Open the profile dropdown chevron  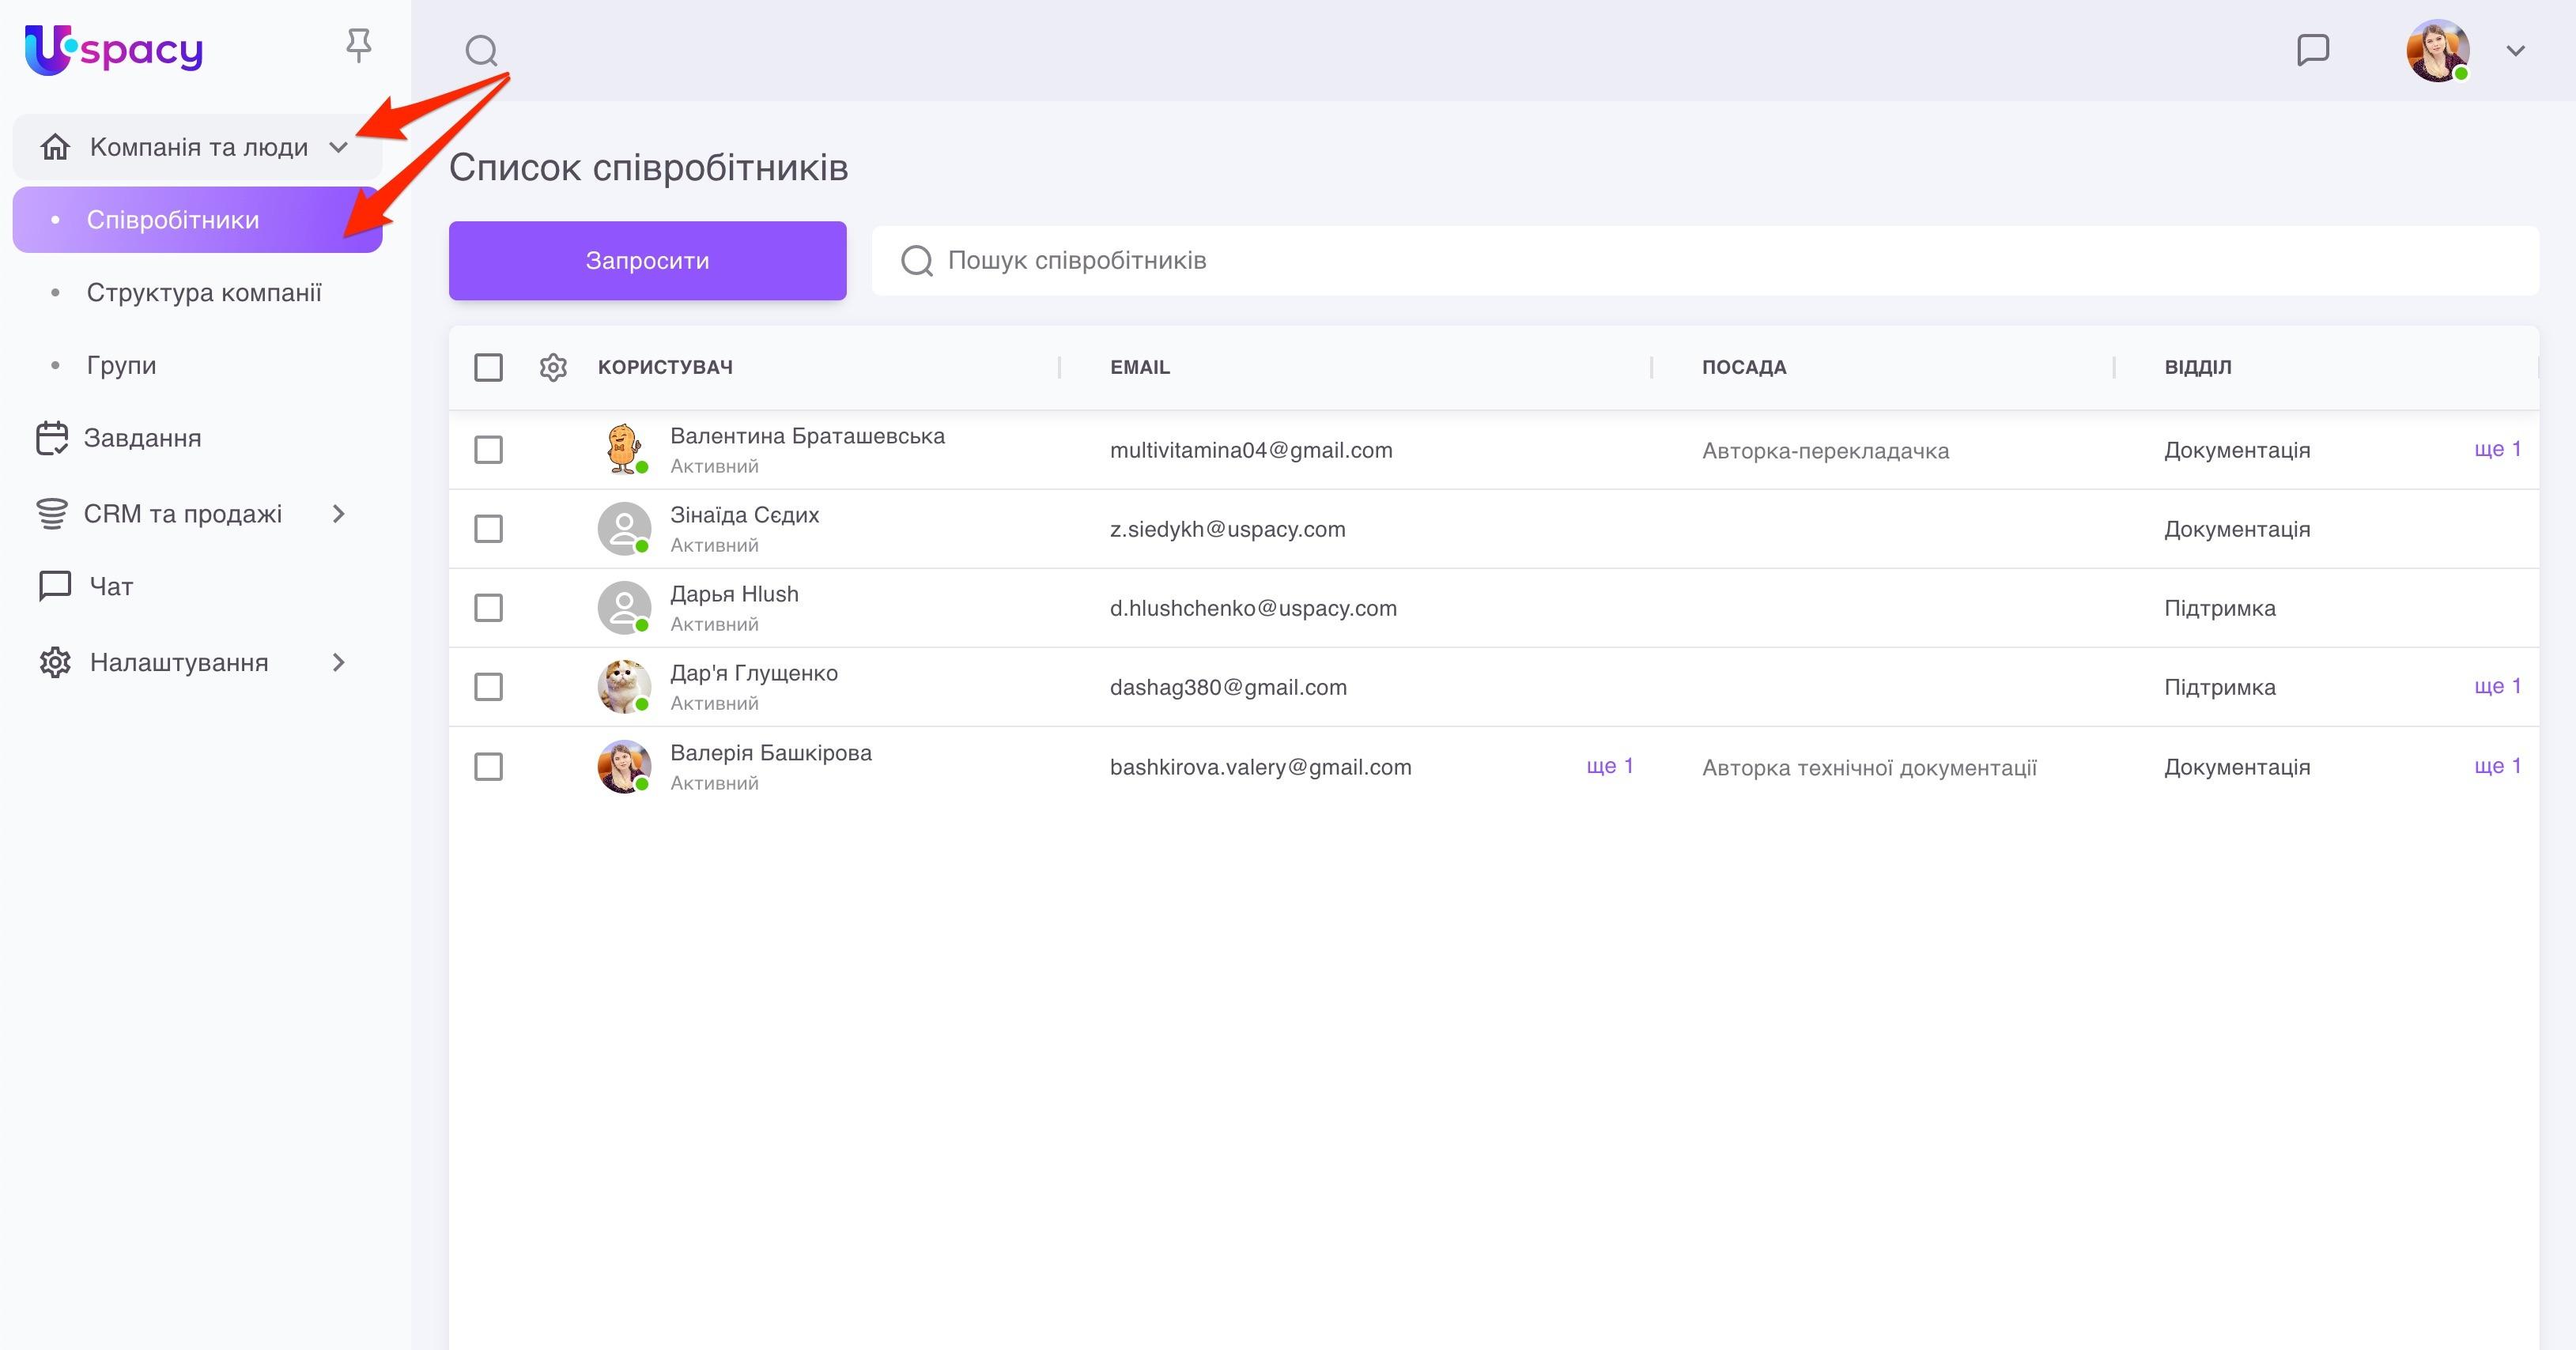click(x=2515, y=50)
